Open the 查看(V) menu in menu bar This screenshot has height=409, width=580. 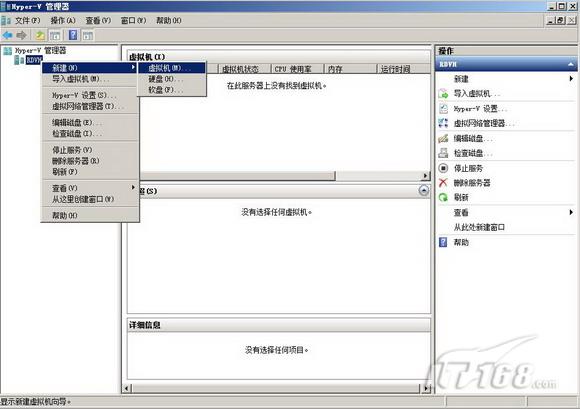98,20
